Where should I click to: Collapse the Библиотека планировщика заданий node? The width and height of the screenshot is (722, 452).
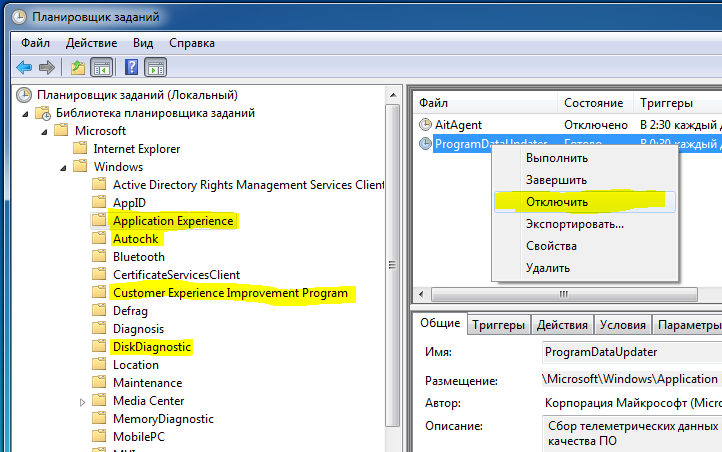tap(25, 114)
